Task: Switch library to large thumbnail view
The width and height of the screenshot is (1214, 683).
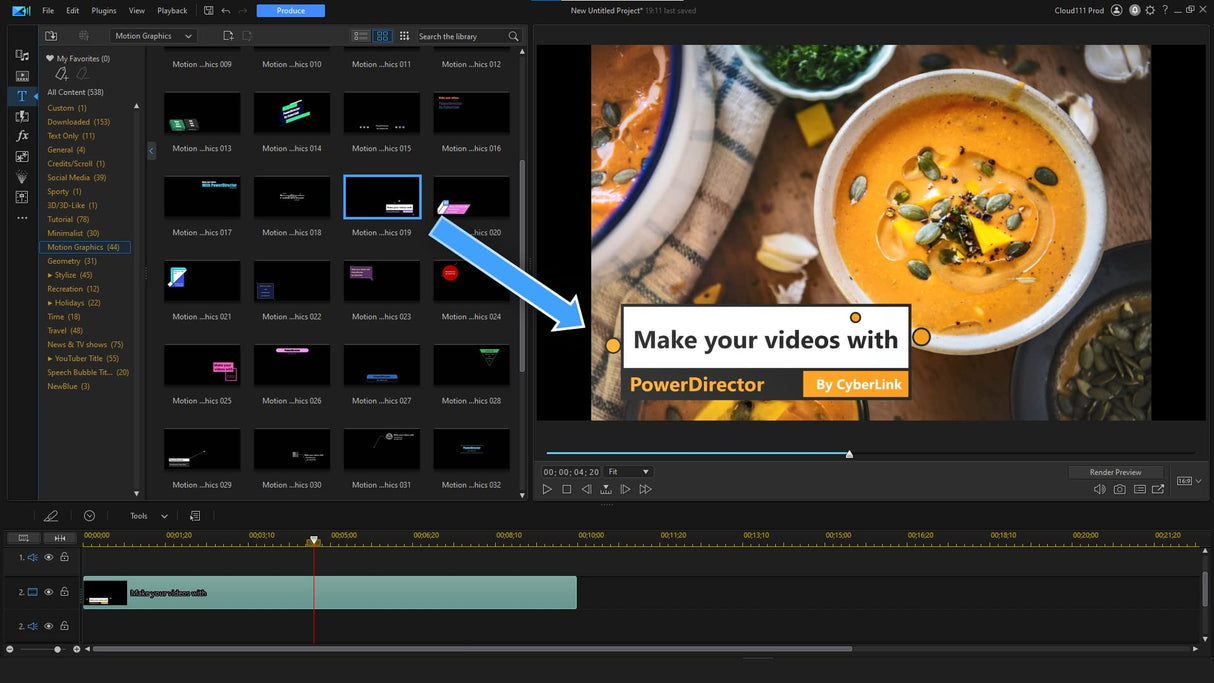Action: coord(382,36)
